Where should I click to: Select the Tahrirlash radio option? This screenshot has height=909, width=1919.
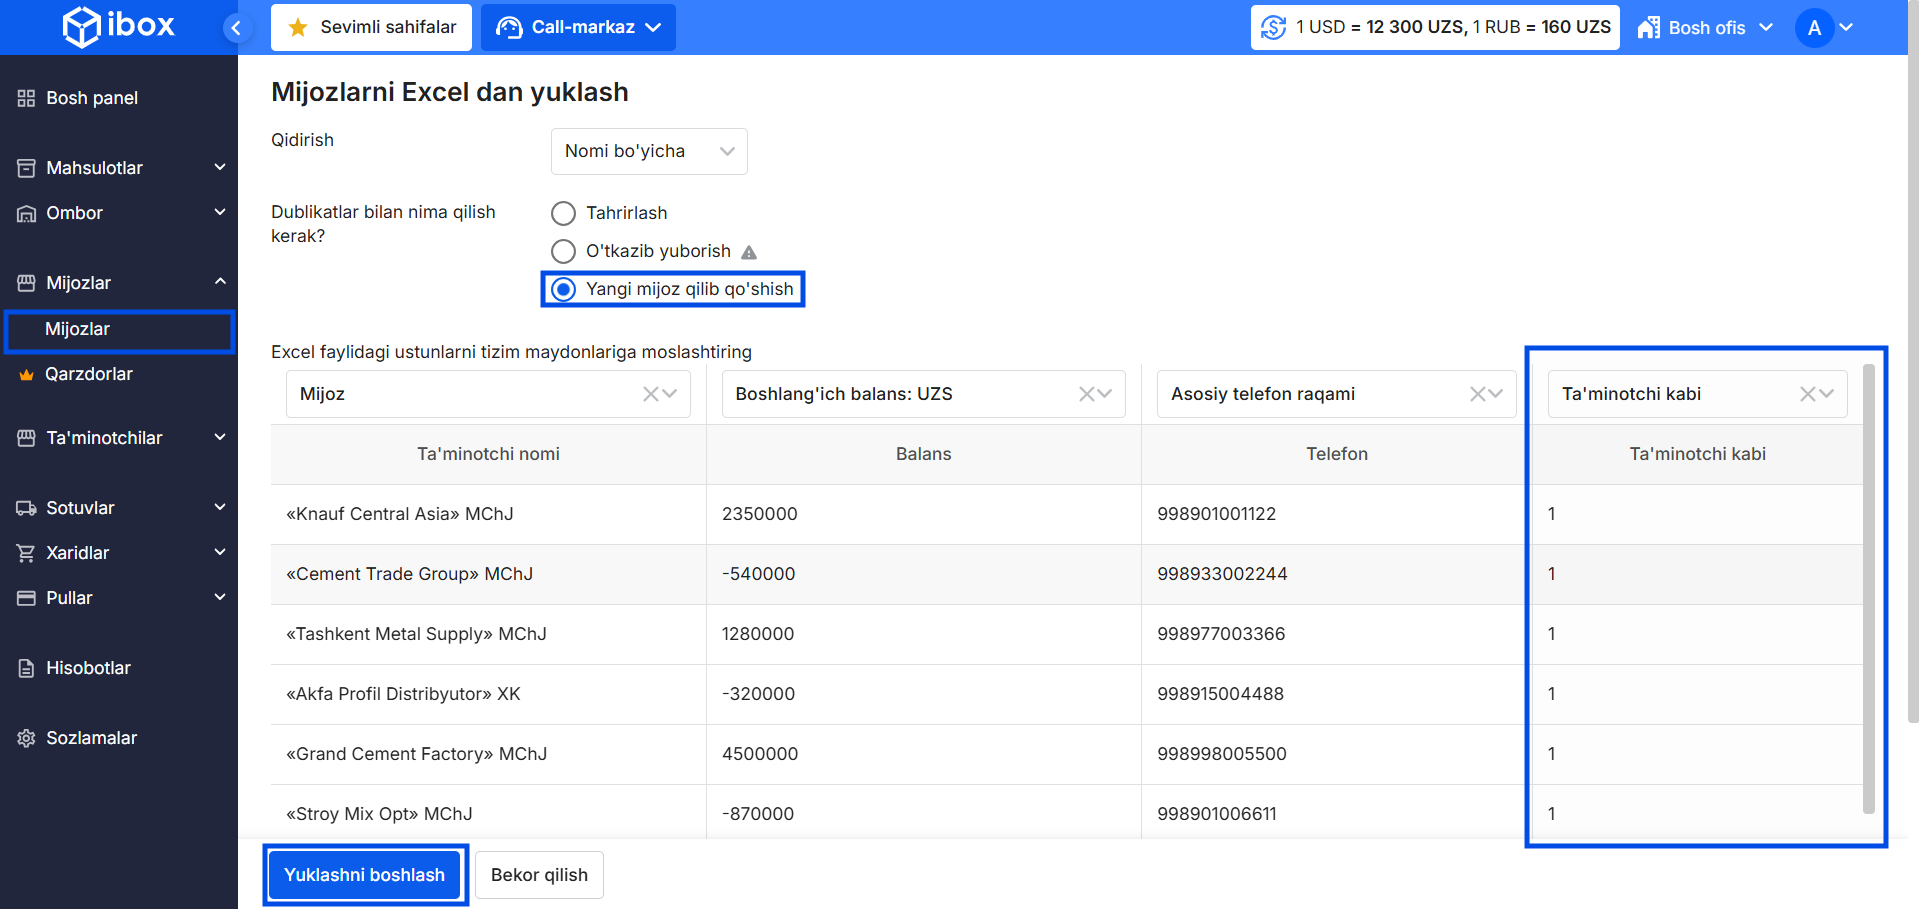(x=564, y=213)
